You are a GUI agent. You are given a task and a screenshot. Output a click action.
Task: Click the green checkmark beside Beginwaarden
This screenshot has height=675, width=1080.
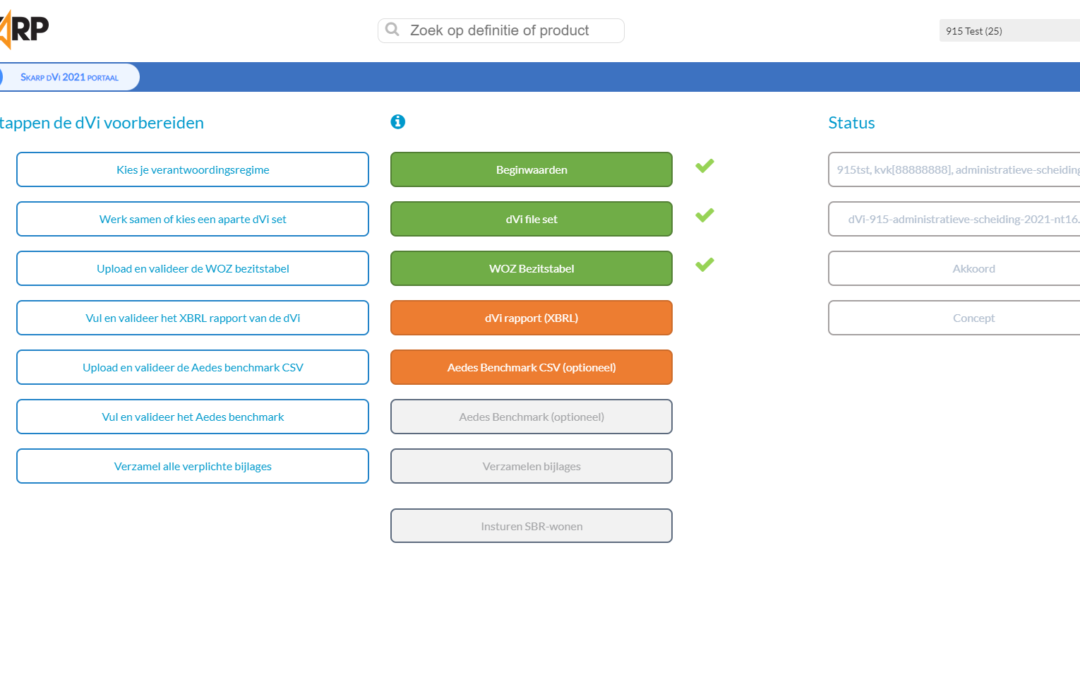[705, 166]
